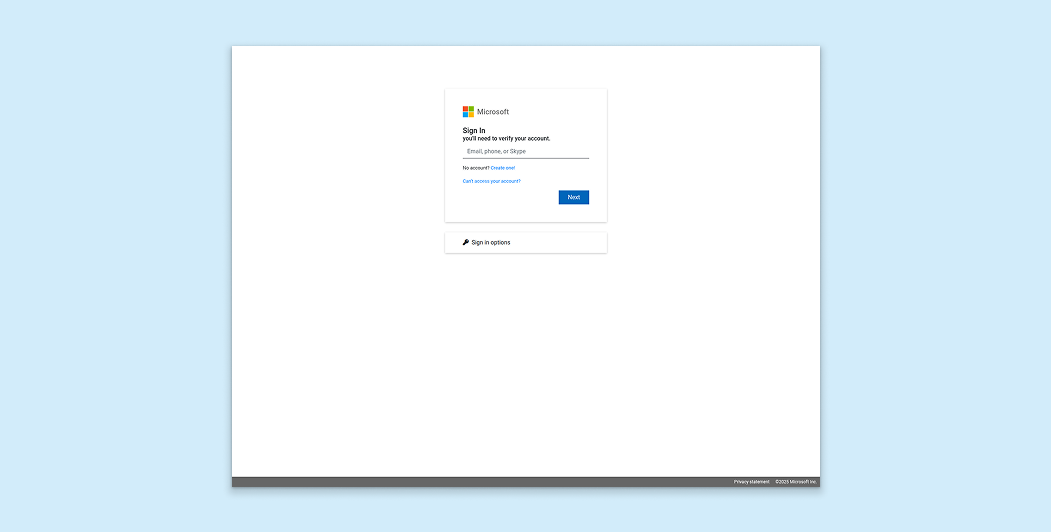Viewport: 1051px width, 532px height.
Task: Click the blue Next button
Action: pyautogui.click(x=574, y=197)
